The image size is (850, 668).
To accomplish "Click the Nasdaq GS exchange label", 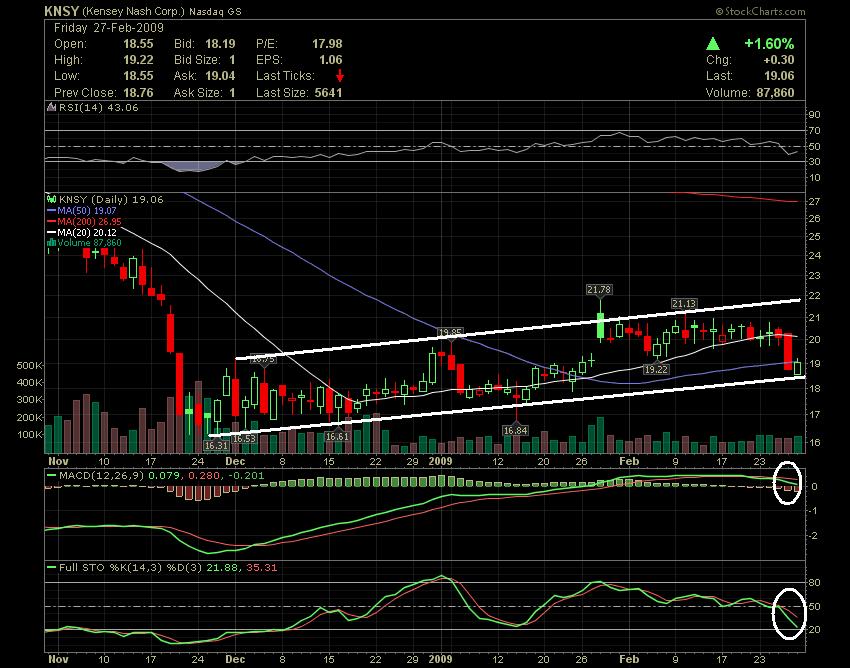I will [215, 11].
